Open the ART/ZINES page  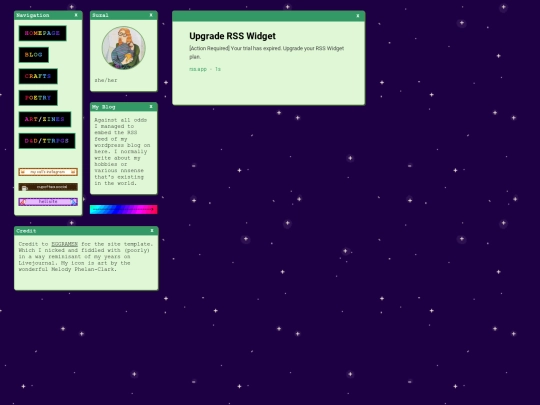(45, 119)
